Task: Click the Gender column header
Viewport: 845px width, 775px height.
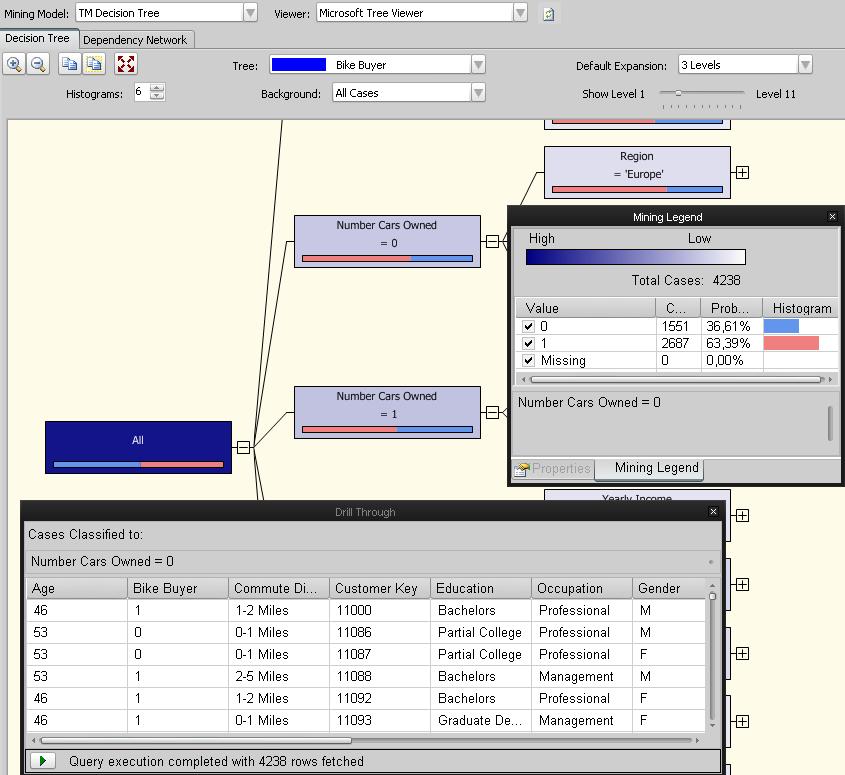Action: (x=669, y=588)
